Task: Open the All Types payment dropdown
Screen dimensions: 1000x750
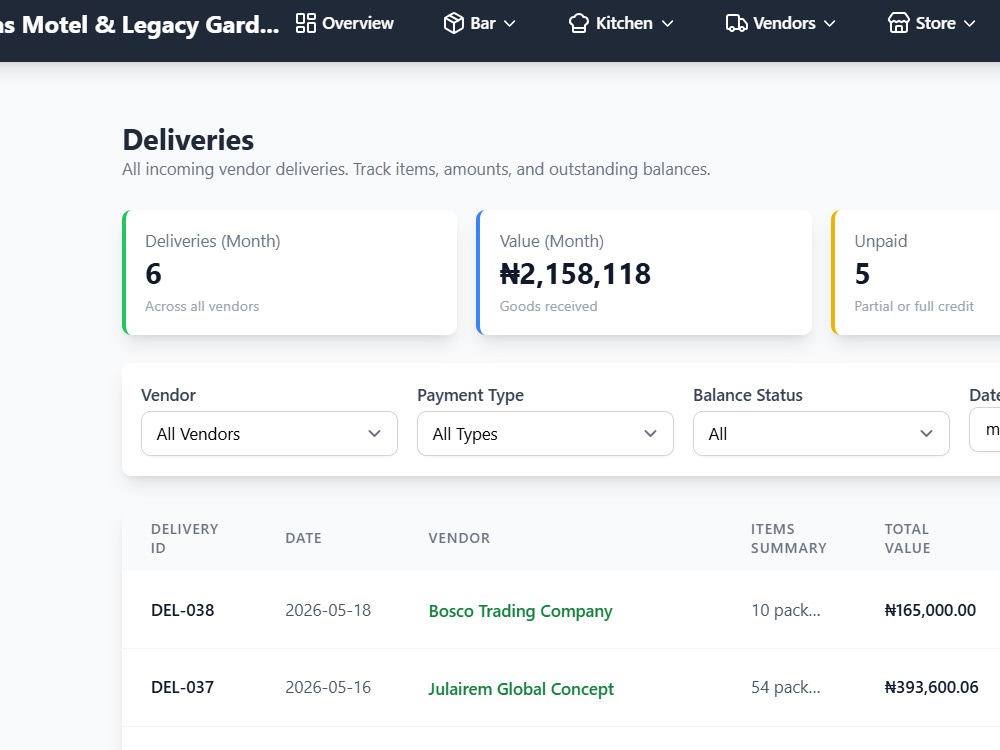Action: 545,434
